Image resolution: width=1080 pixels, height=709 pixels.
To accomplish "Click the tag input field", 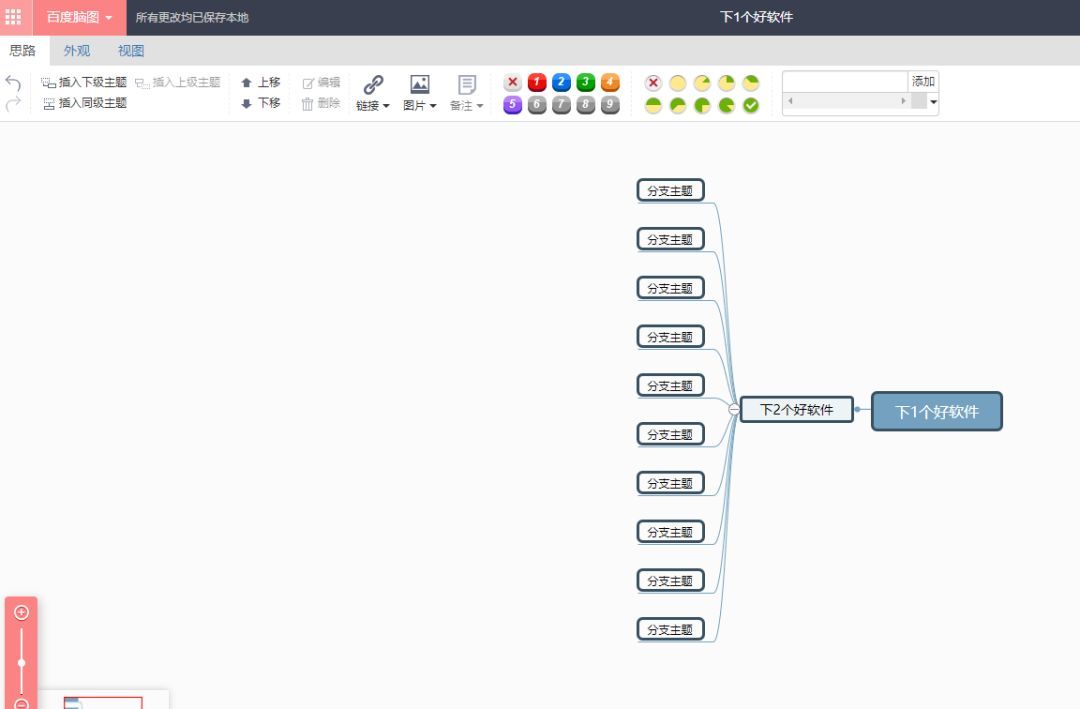I will pyautogui.click(x=845, y=81).
